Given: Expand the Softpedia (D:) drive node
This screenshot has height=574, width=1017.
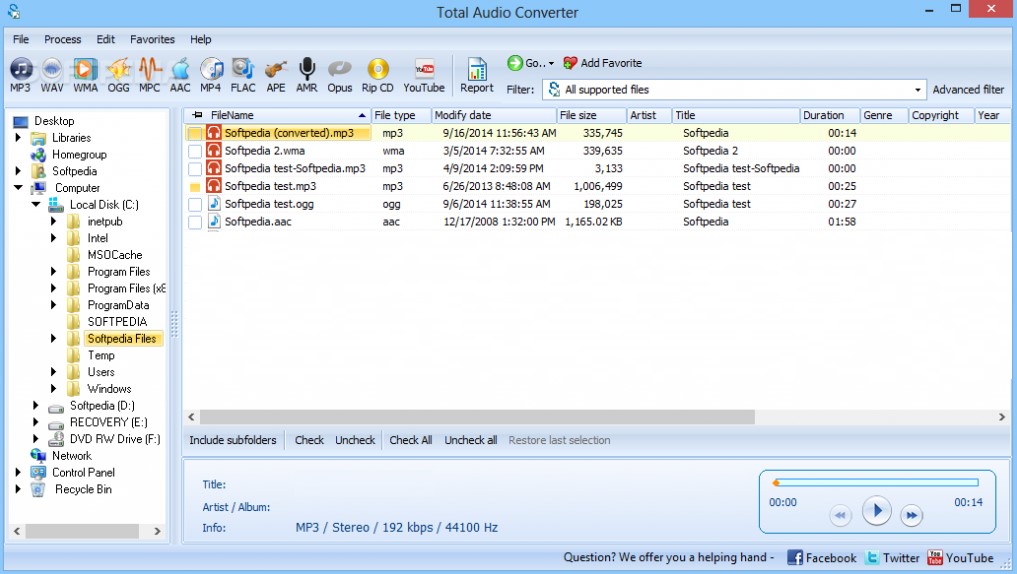Looking at the screenshot, I should [x=36, y=405].
